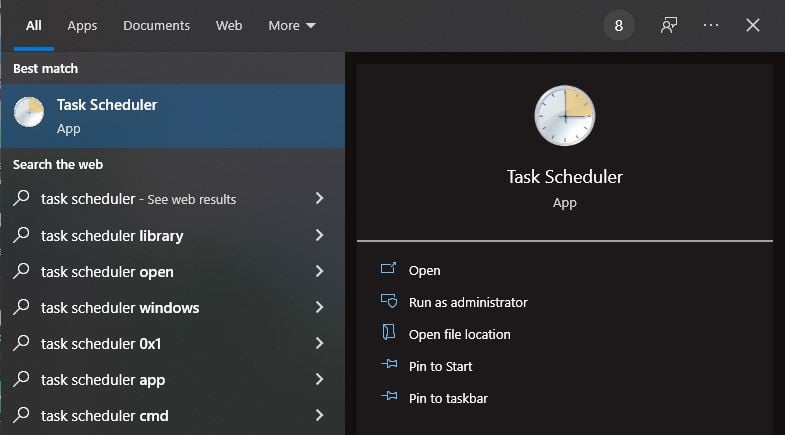Click the Pin to Start pin icon

(389, 364)
